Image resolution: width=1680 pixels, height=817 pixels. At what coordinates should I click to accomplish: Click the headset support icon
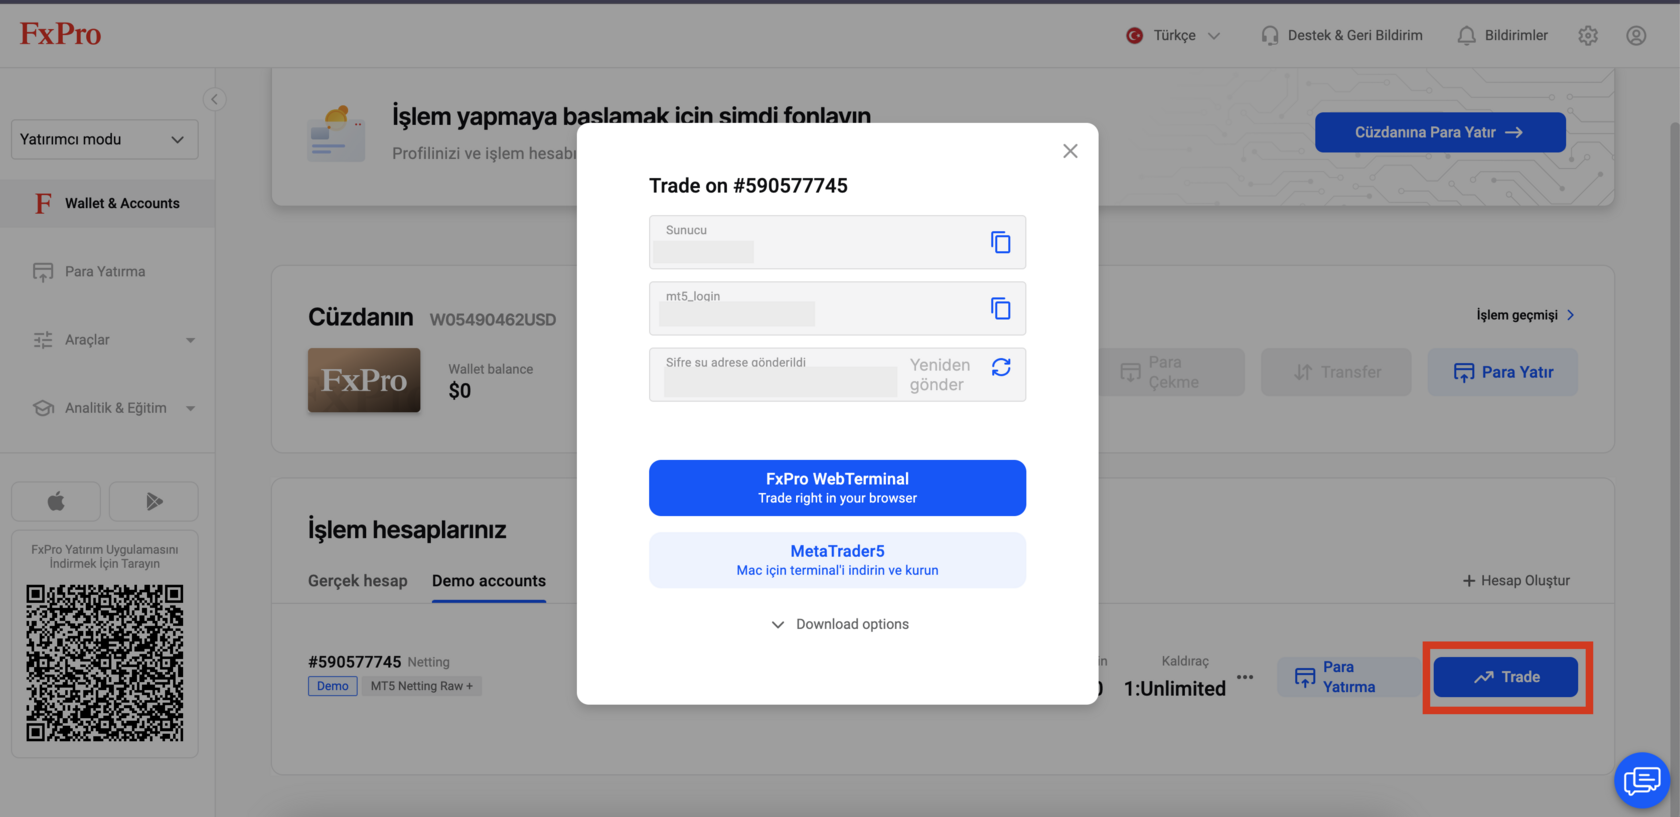(x=1270, y=35)
